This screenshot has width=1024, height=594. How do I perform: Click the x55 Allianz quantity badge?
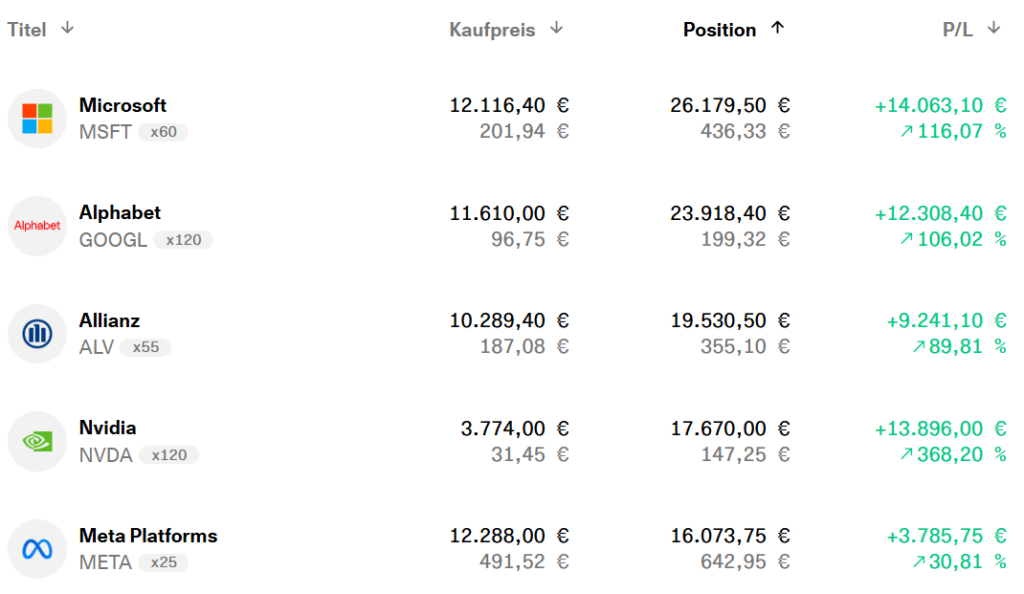coord(146,347)
